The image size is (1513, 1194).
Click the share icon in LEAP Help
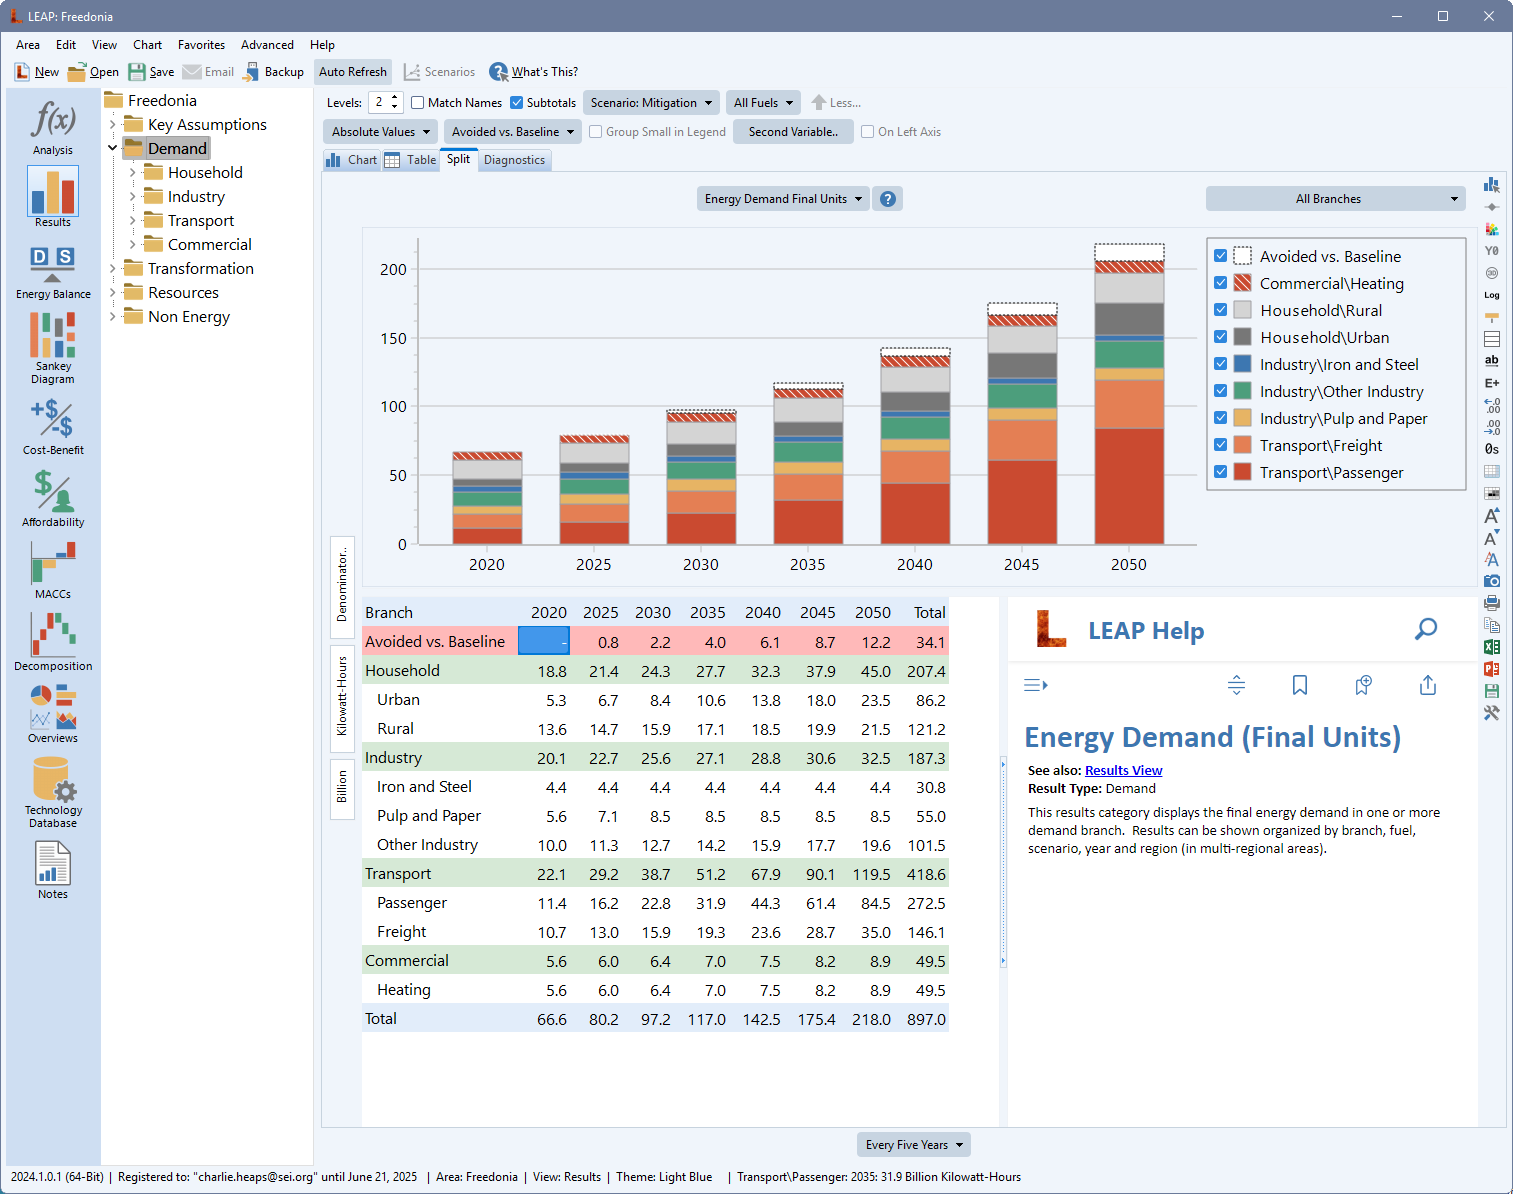point(1428,685)
